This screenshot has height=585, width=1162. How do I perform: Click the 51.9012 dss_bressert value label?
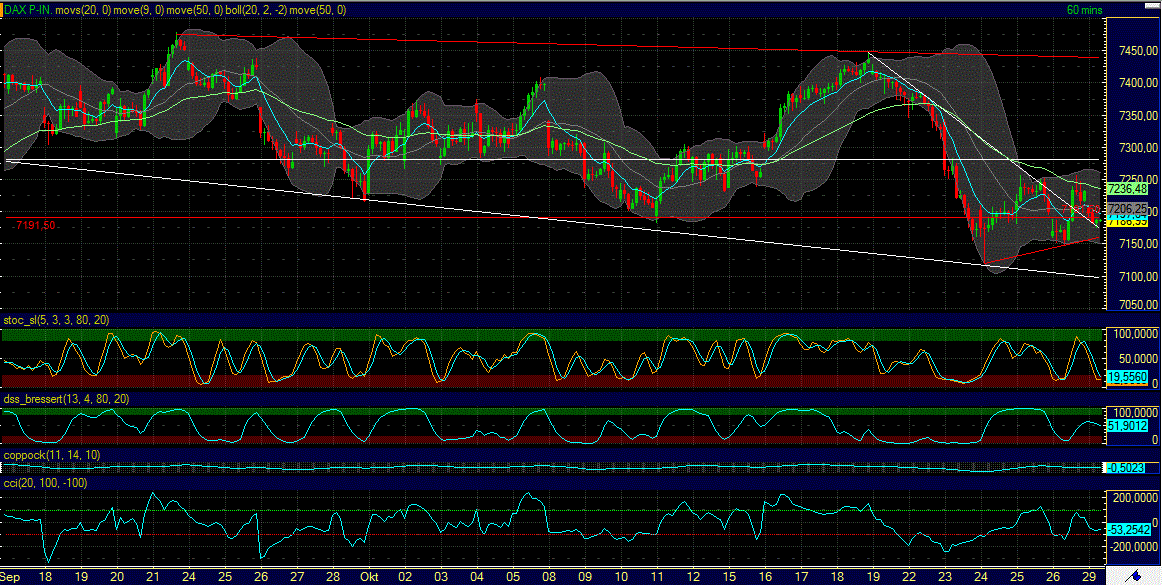tap(1127, 425)
